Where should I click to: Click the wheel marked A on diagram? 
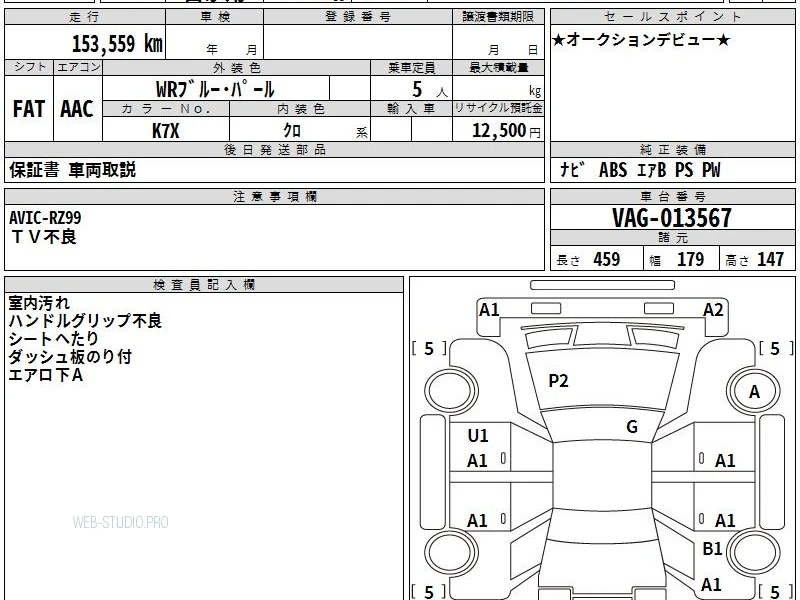click(754, 392)
